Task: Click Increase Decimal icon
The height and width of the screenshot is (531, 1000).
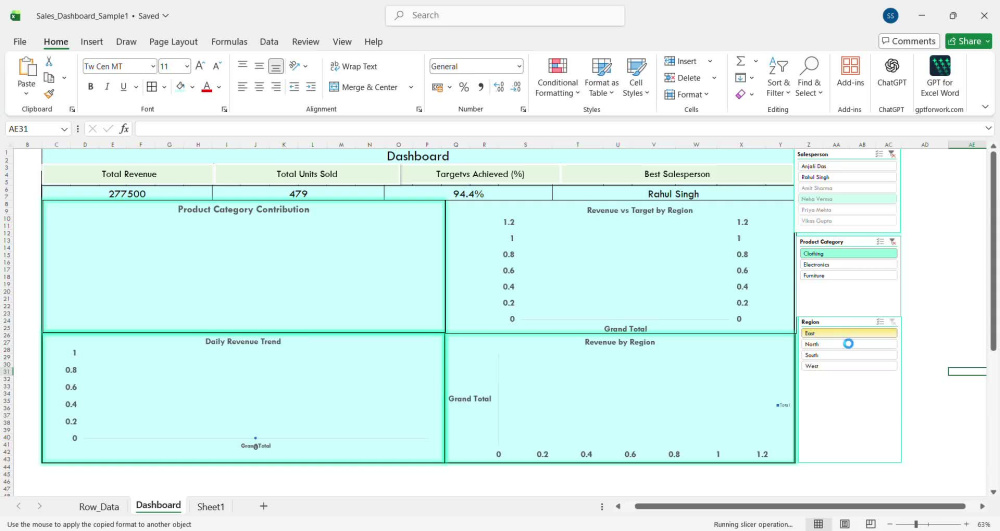Action: 499,87
